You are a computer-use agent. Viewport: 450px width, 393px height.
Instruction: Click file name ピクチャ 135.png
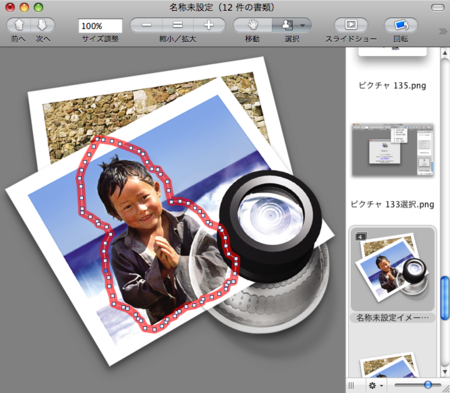392,85
